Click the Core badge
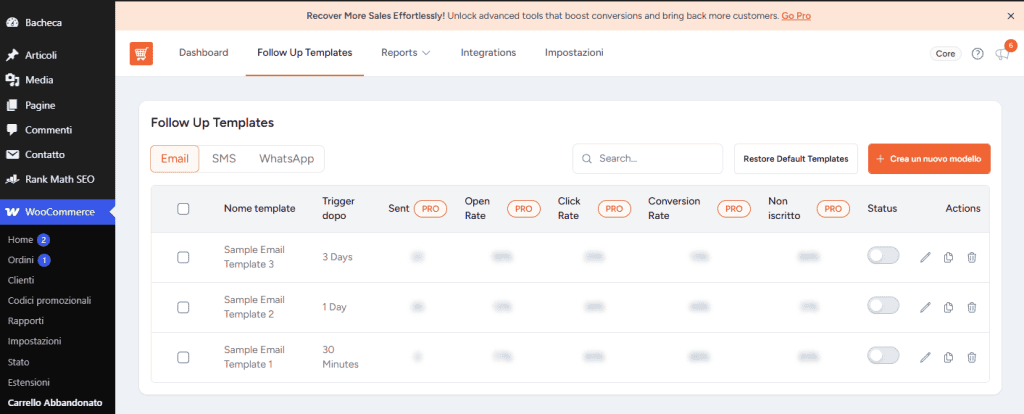1024x414 pixels. pos(946,54)
